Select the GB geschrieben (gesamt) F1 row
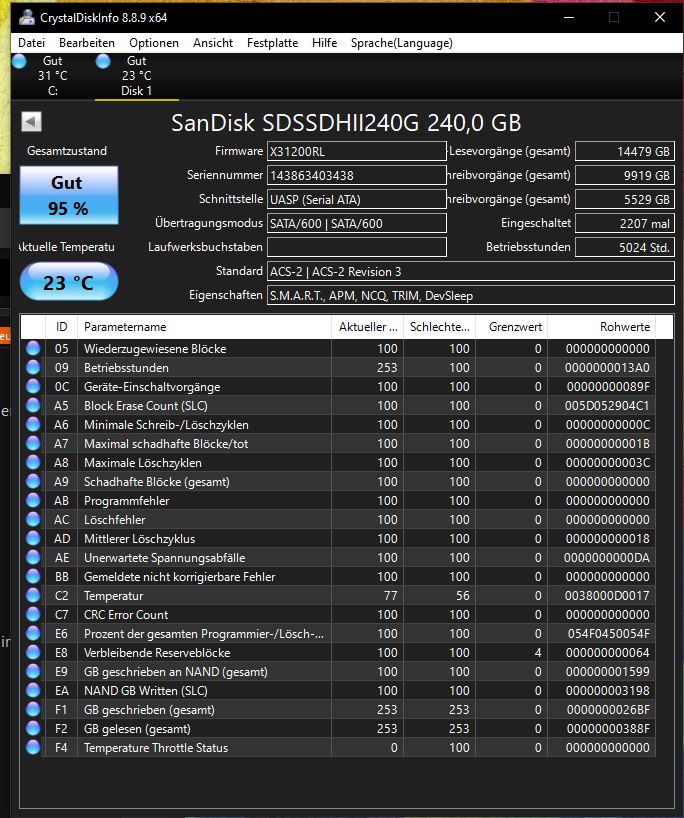The image size is (684, 818). coord(338,709)
